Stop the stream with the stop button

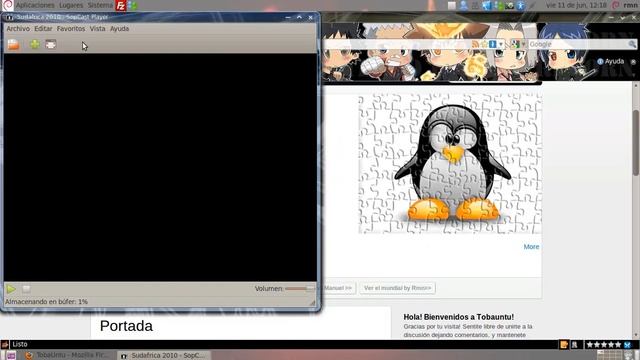pyautogui.click(x=26, y=289)
